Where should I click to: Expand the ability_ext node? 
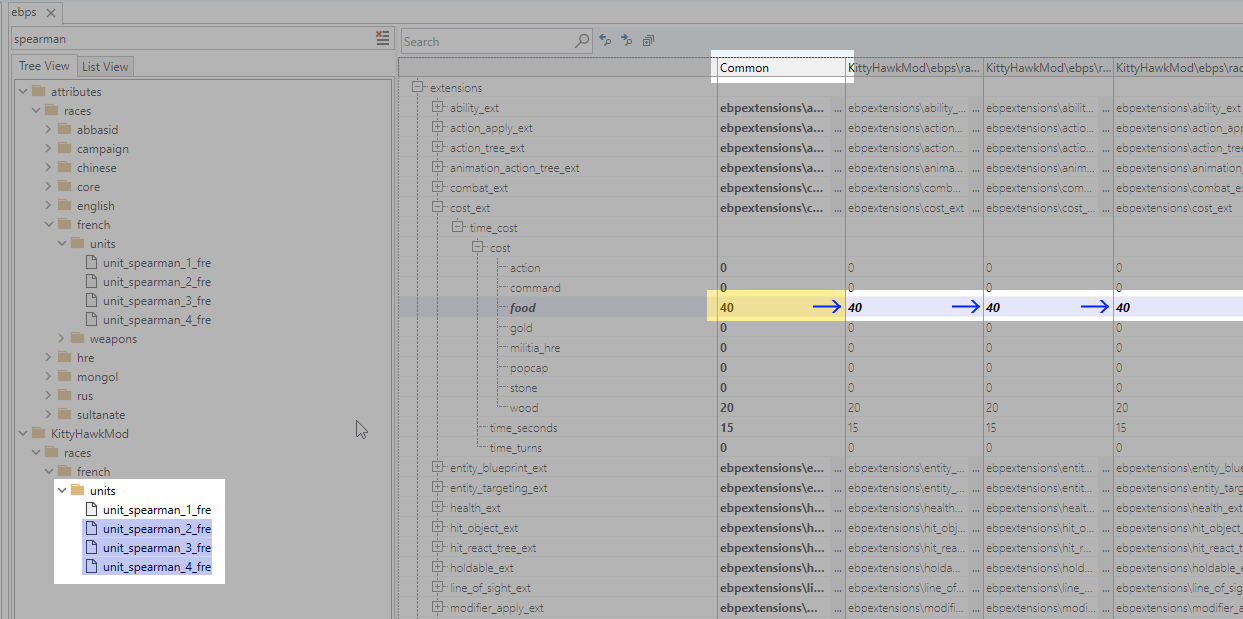(x=437, y=107)
